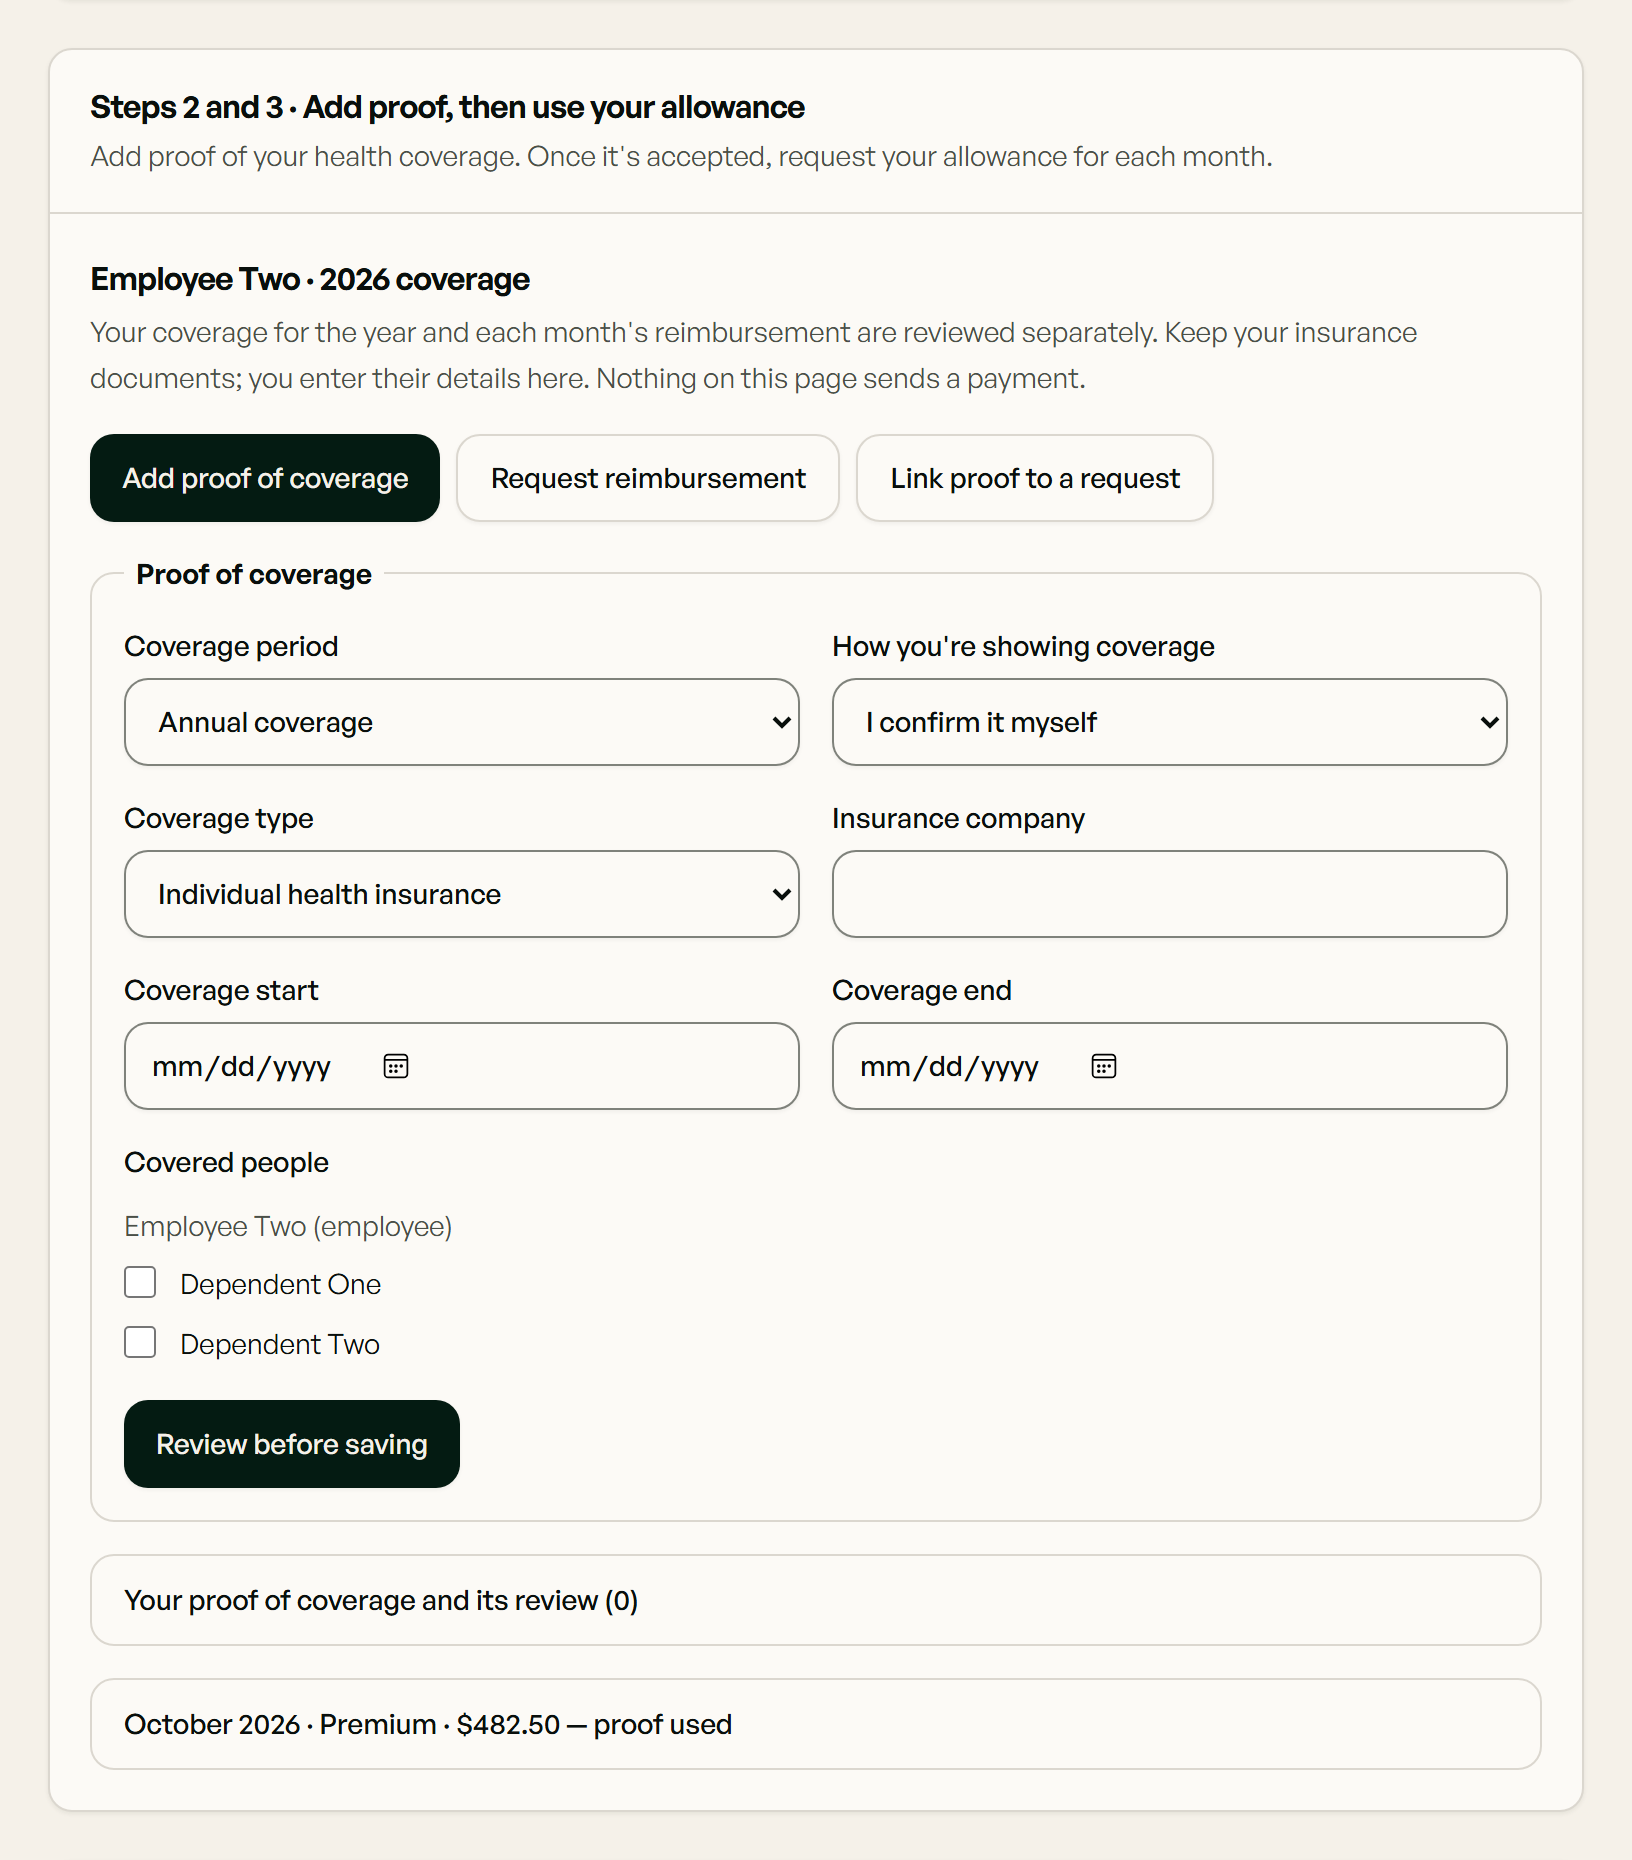Image resolution: width=1632 pixels, height=1860 pixels.
Task: Click the Covered people label
Action: [x=226, y=1162]
